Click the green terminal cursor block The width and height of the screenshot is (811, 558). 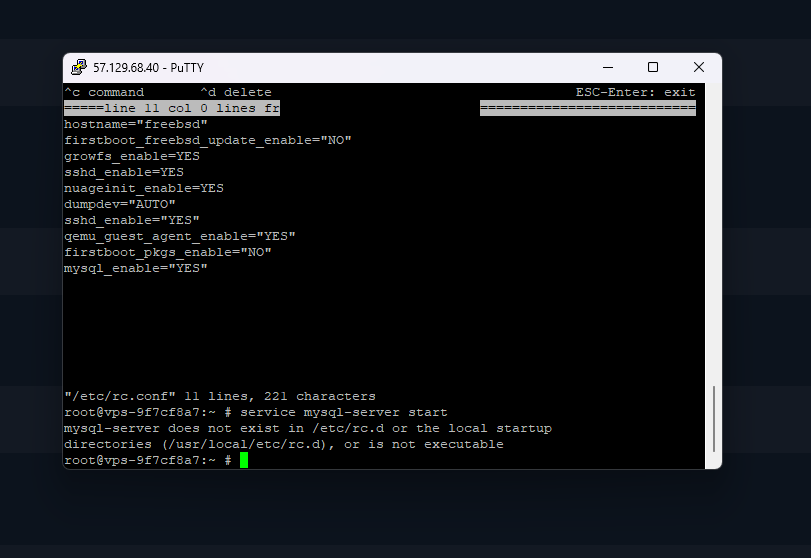pos(244,460)
